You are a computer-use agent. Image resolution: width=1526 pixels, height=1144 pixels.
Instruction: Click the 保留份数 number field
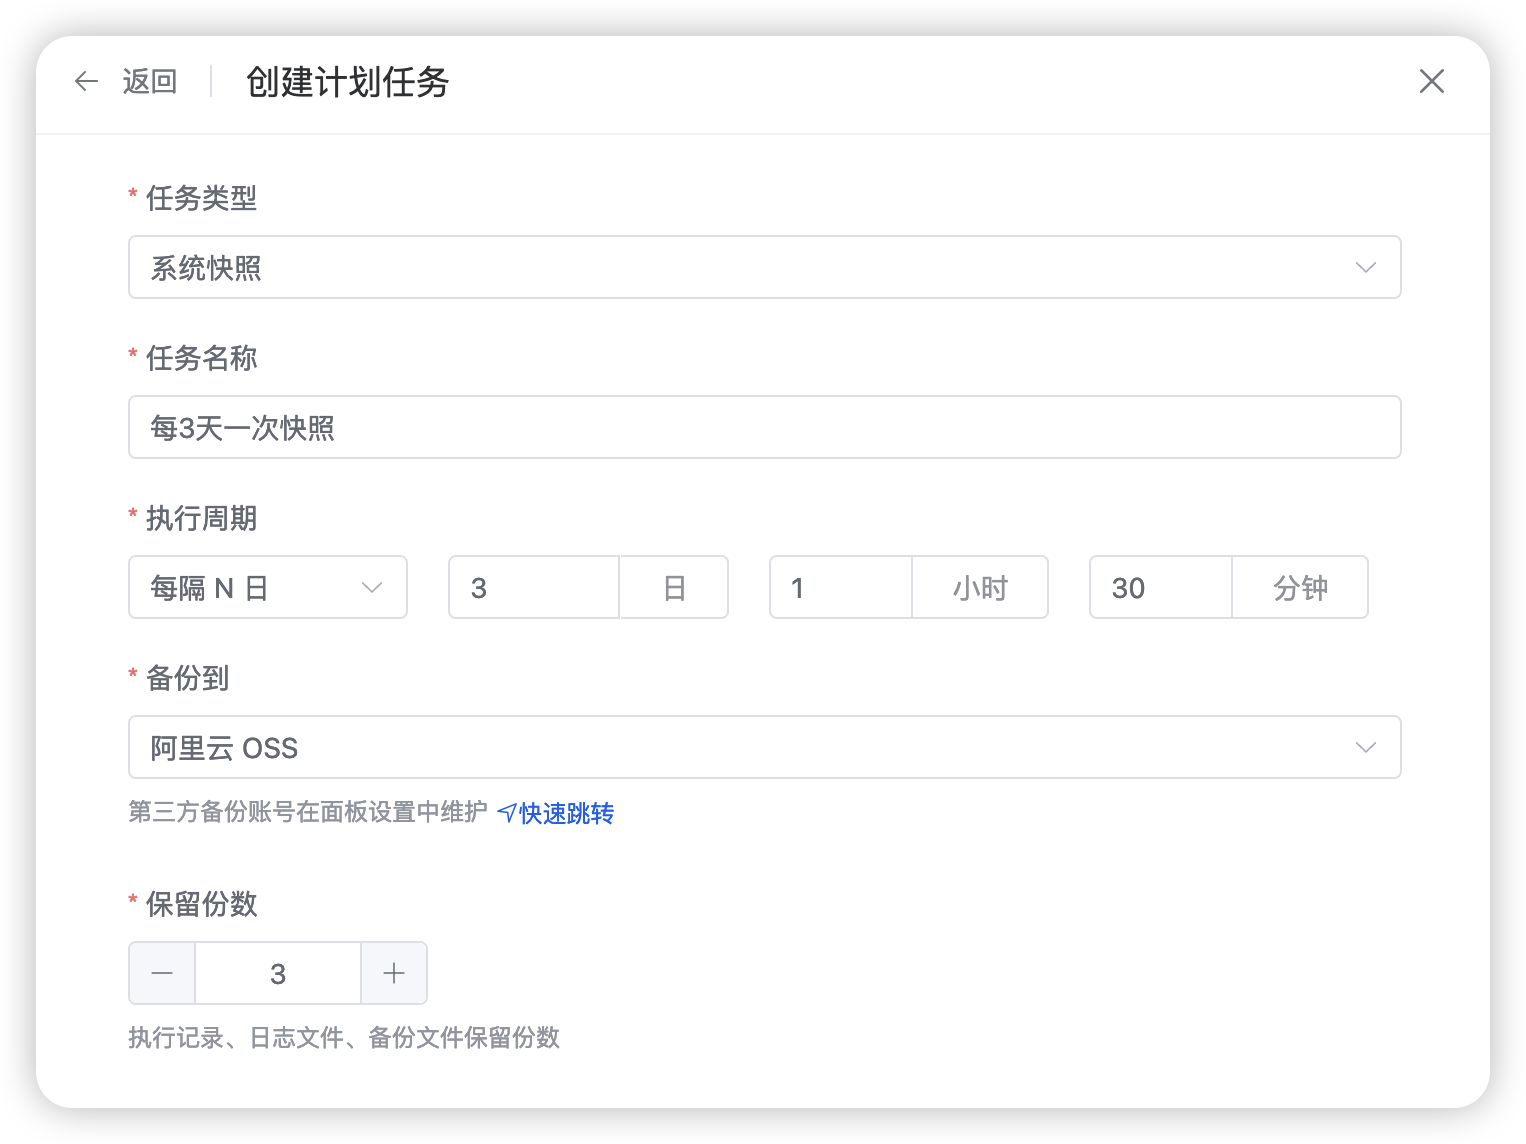click(278, 974)
